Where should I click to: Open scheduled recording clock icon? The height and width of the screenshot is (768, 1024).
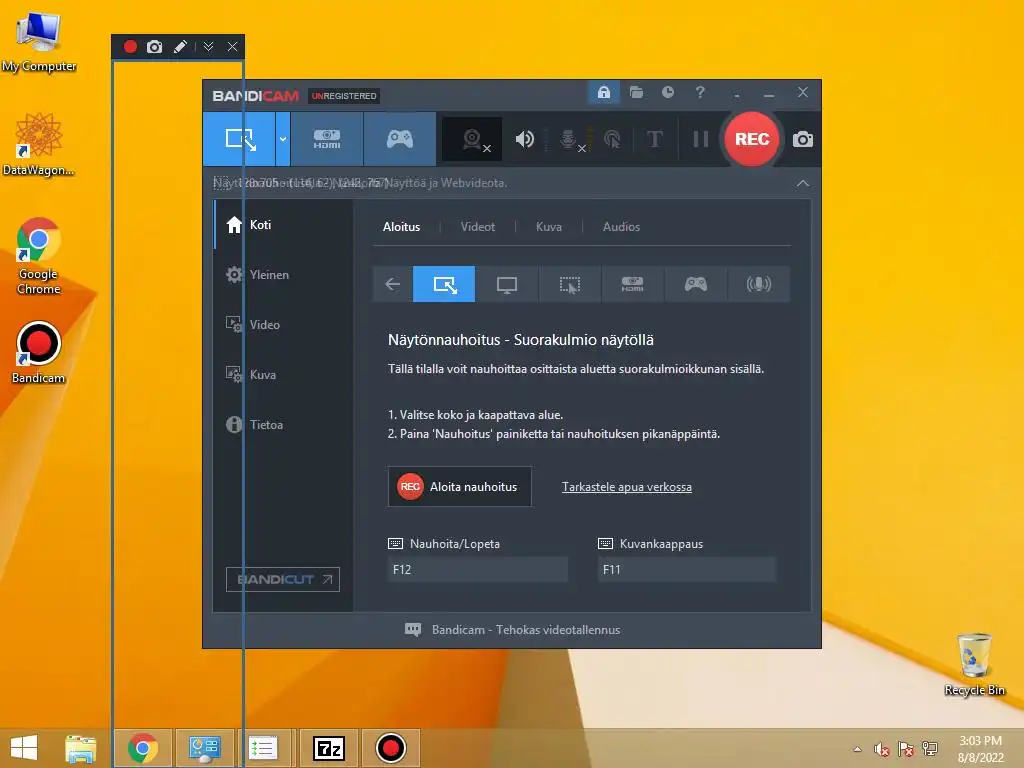667,92
